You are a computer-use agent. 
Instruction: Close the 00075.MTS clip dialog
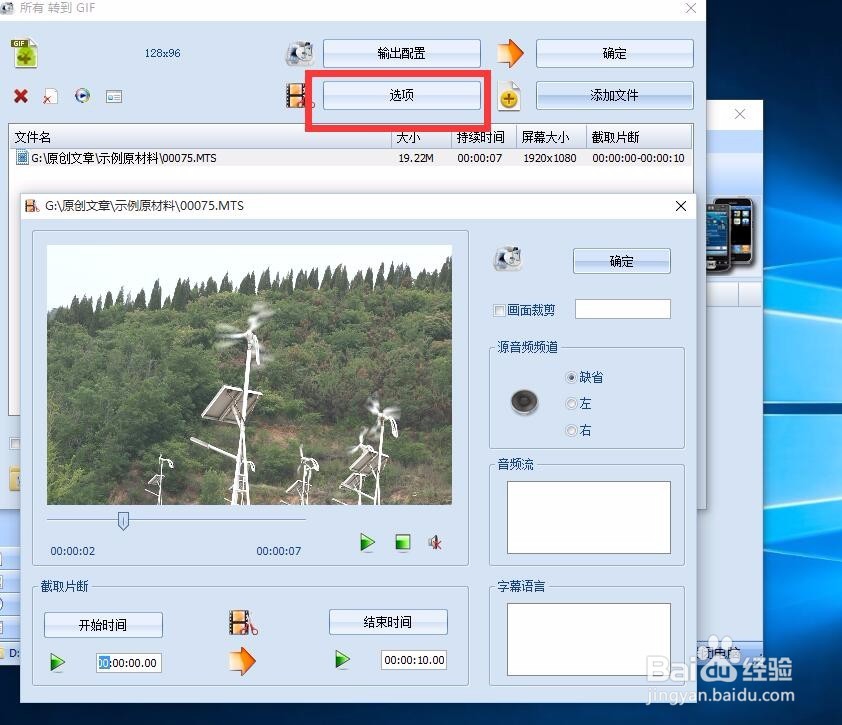681,206
